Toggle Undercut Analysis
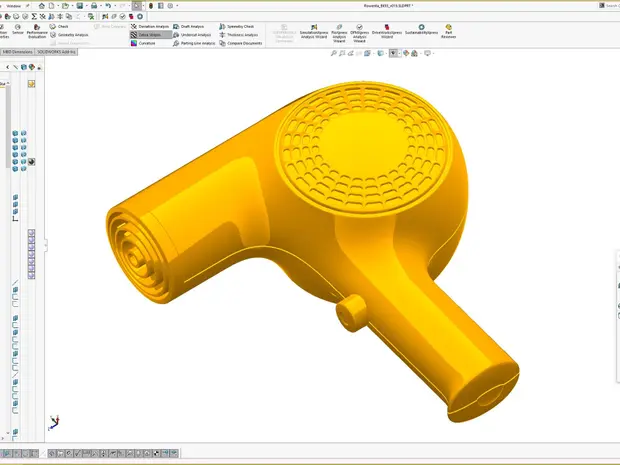Screen dimensions: 620x465 point(192,35)
